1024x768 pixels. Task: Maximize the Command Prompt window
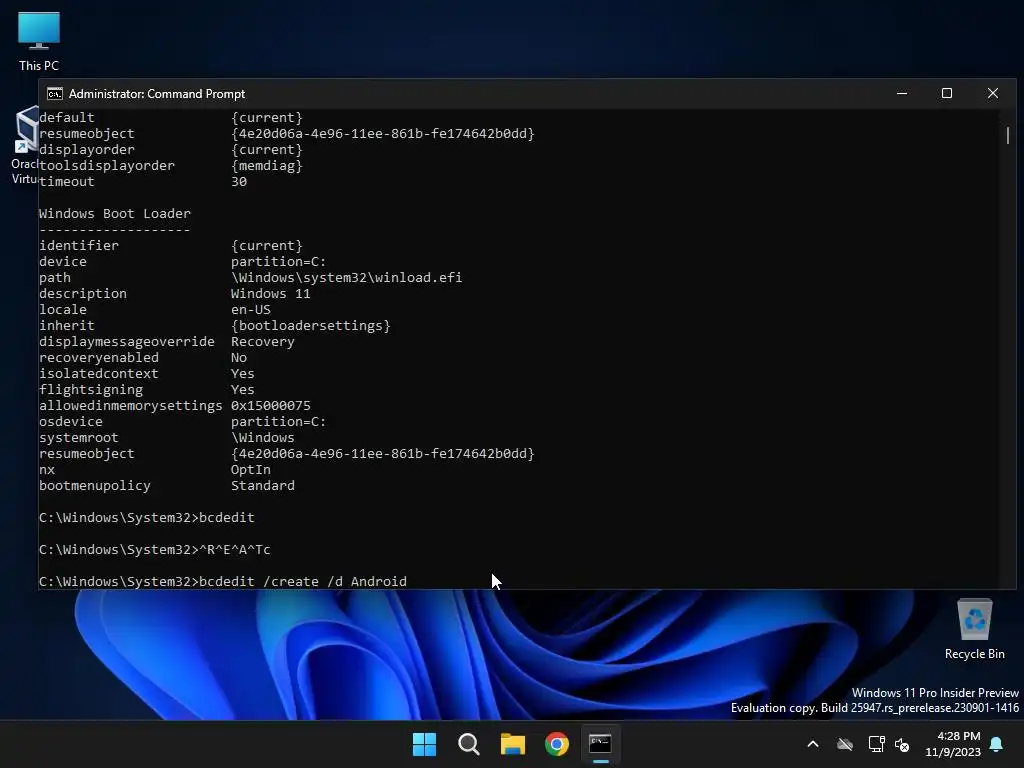tap(947, 93)
